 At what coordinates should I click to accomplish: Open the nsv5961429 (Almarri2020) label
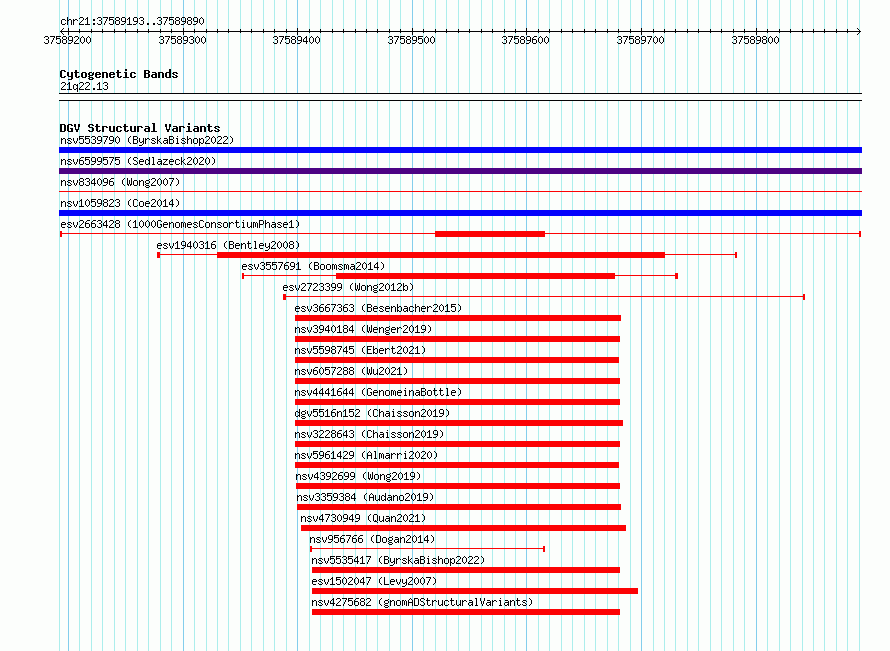[x=366, y=455]
